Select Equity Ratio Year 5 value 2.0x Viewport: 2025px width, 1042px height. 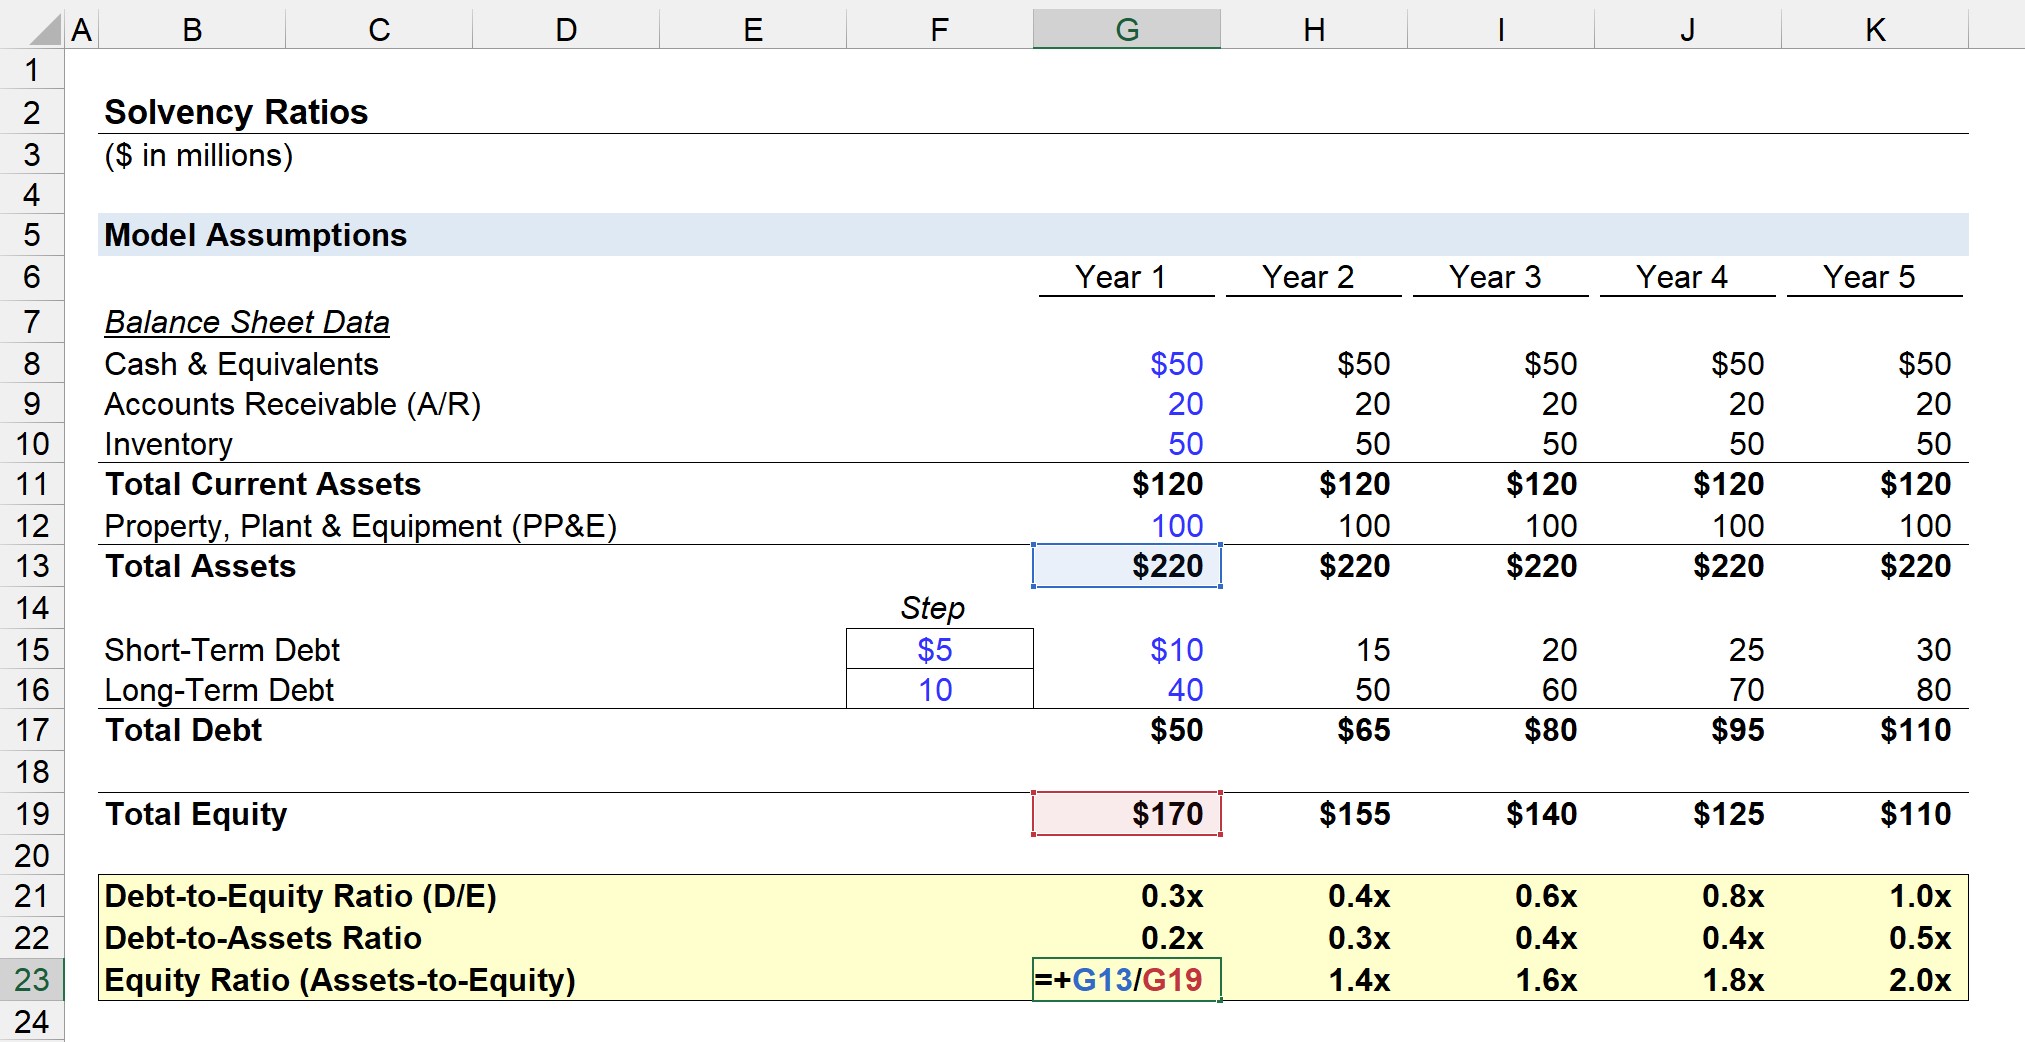[1920, 980]
